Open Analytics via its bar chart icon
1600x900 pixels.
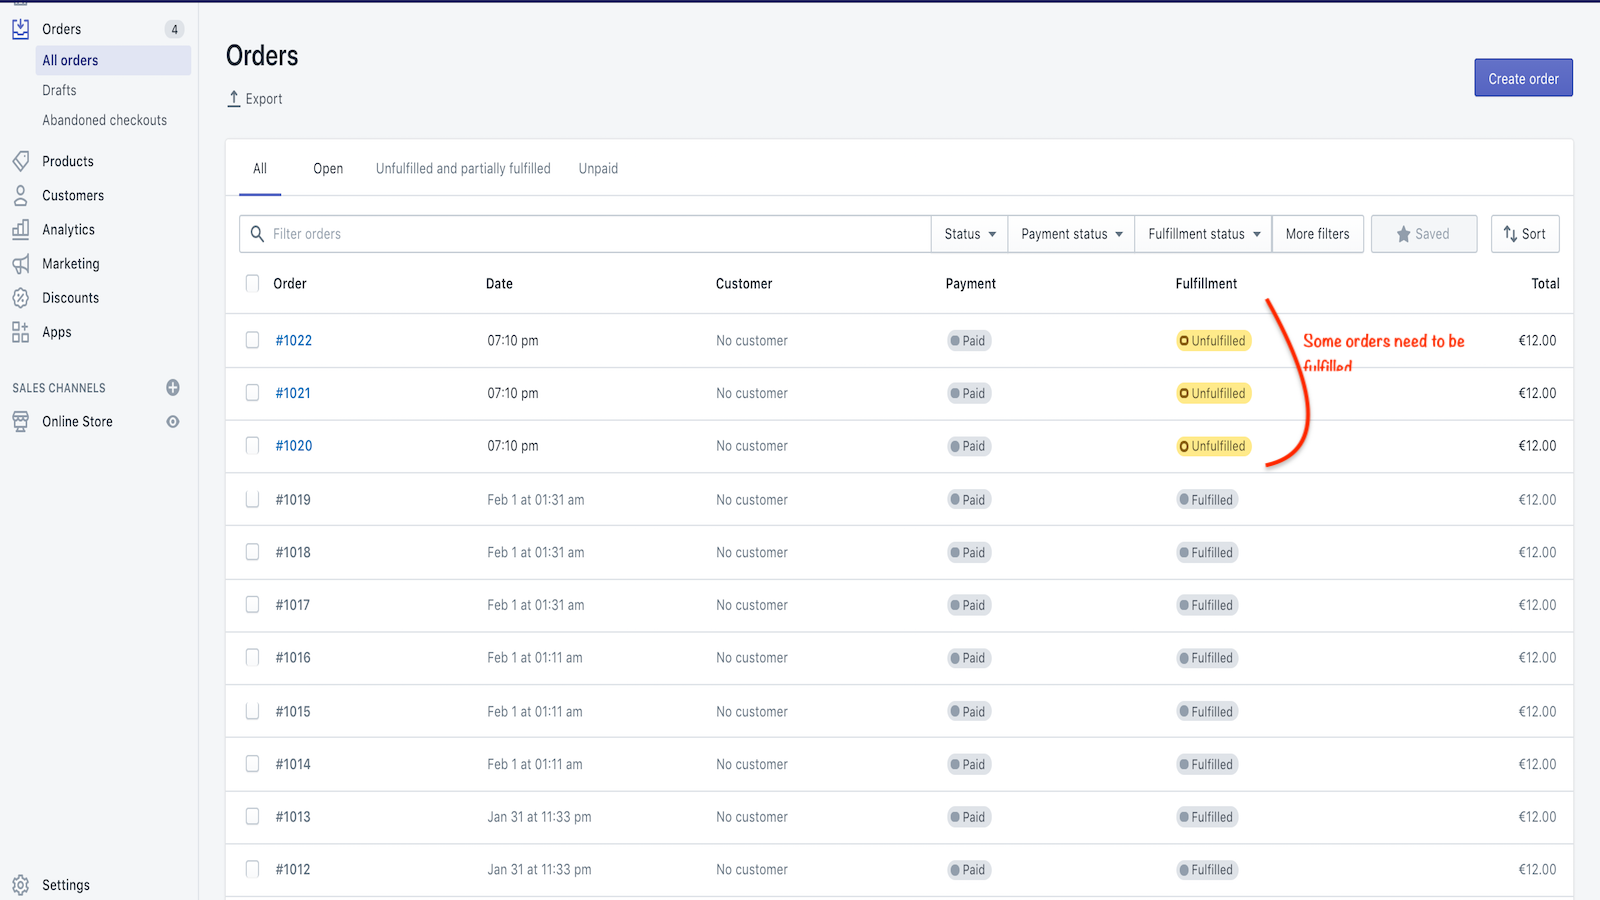tap(20, 229)
